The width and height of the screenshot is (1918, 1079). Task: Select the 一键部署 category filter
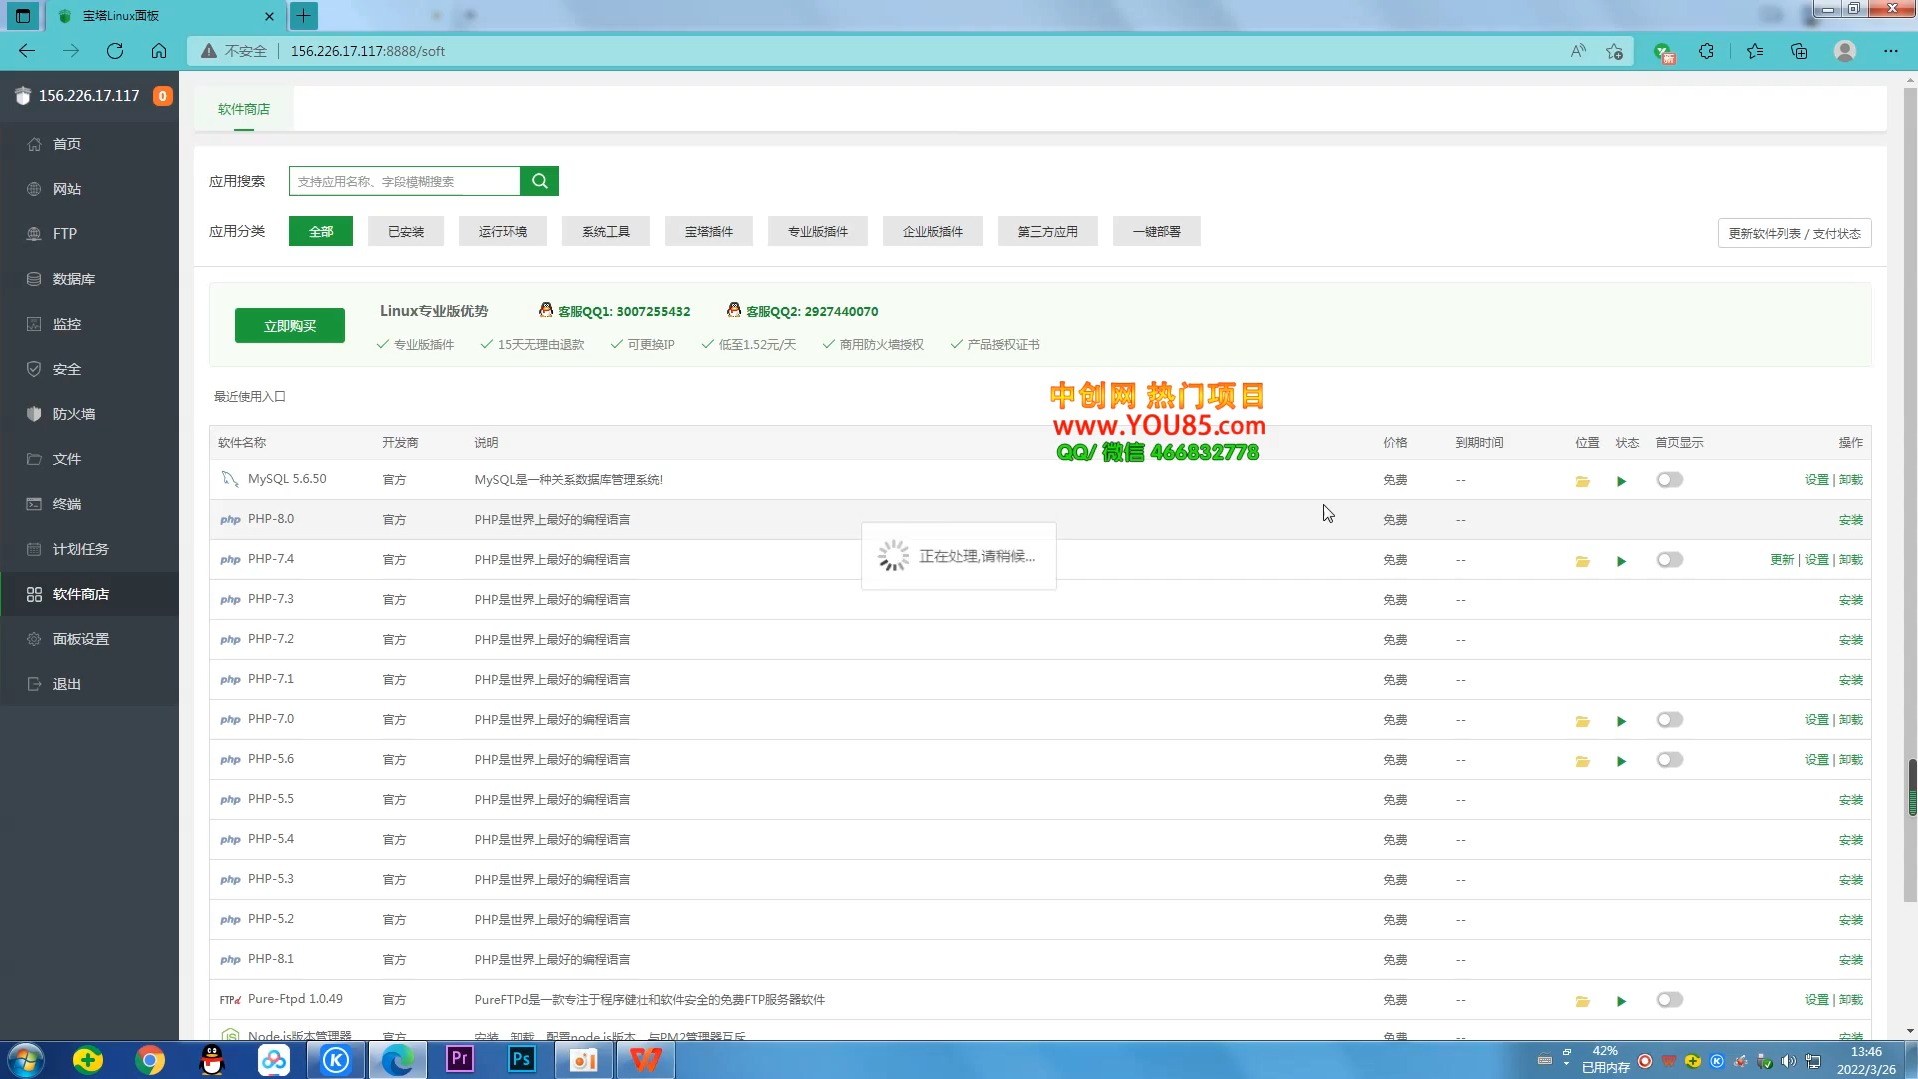click(1157, 231)
